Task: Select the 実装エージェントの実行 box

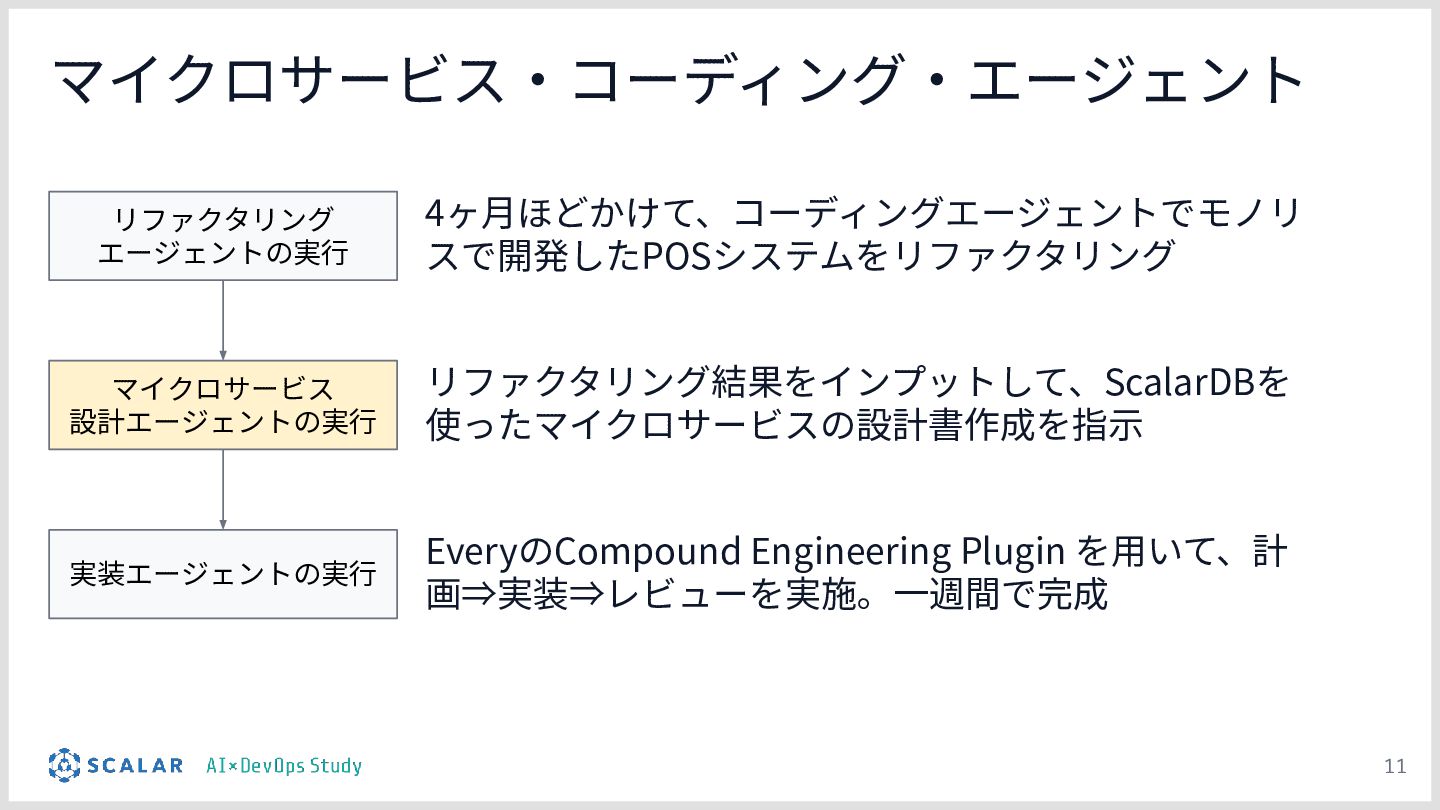Action: [x=223, y=574]
